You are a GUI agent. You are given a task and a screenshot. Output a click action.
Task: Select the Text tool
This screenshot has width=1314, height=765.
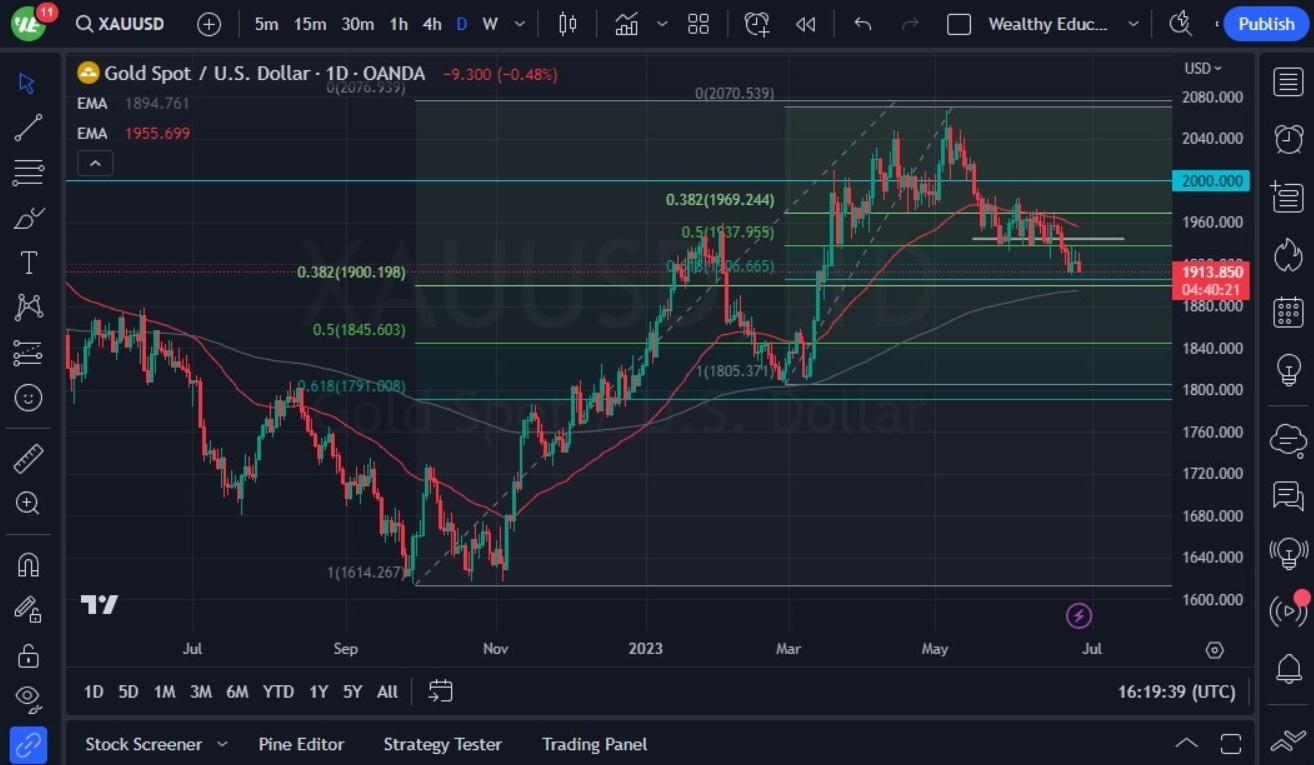tap(28, 263)
